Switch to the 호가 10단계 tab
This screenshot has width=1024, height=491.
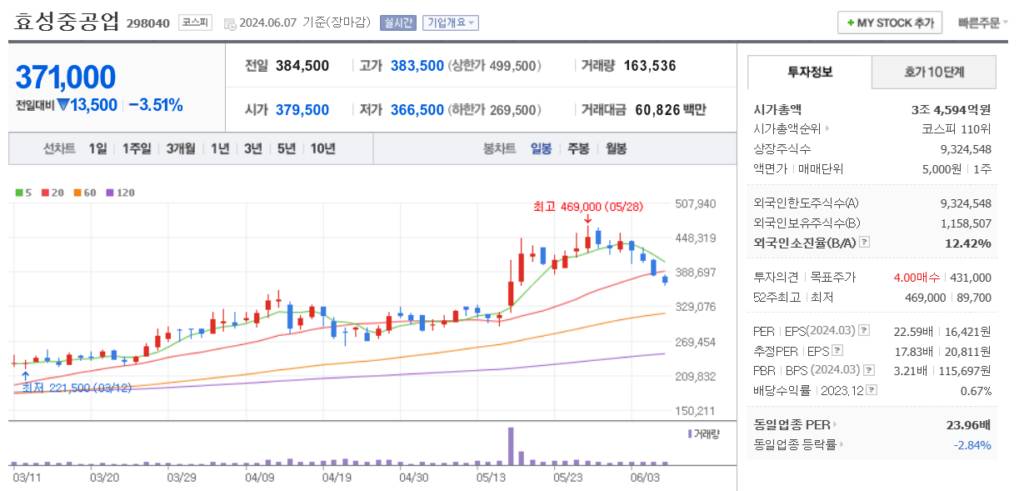tap(934, 72)
